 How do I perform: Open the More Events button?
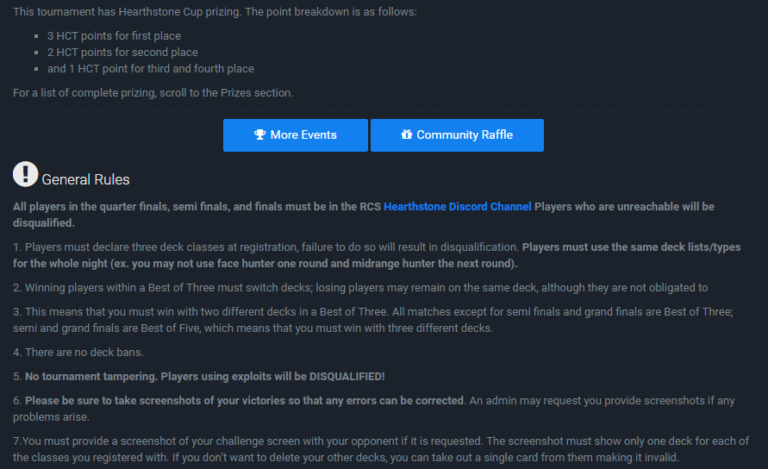[x=295, y=135]
